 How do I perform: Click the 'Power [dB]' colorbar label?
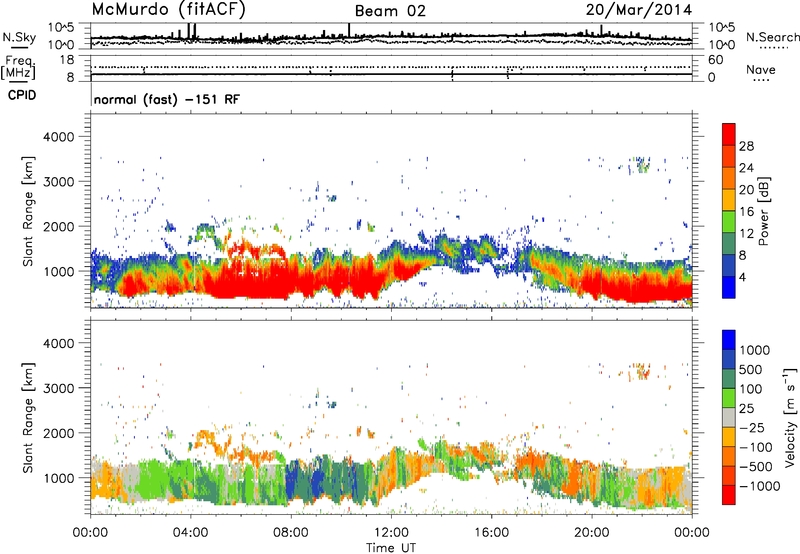point(763,211)
